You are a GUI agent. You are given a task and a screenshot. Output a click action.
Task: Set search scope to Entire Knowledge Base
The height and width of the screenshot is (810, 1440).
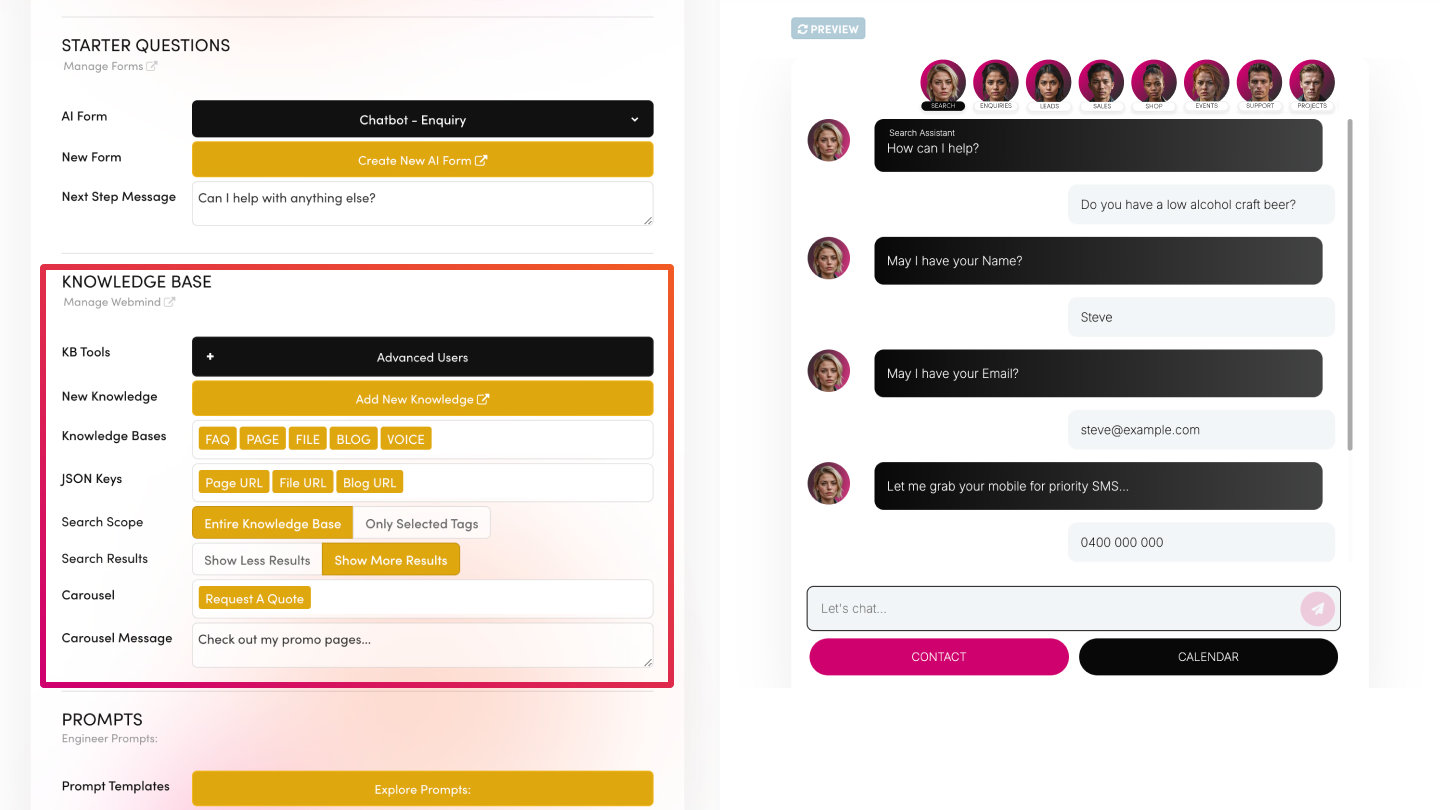[x=273, y=523]
